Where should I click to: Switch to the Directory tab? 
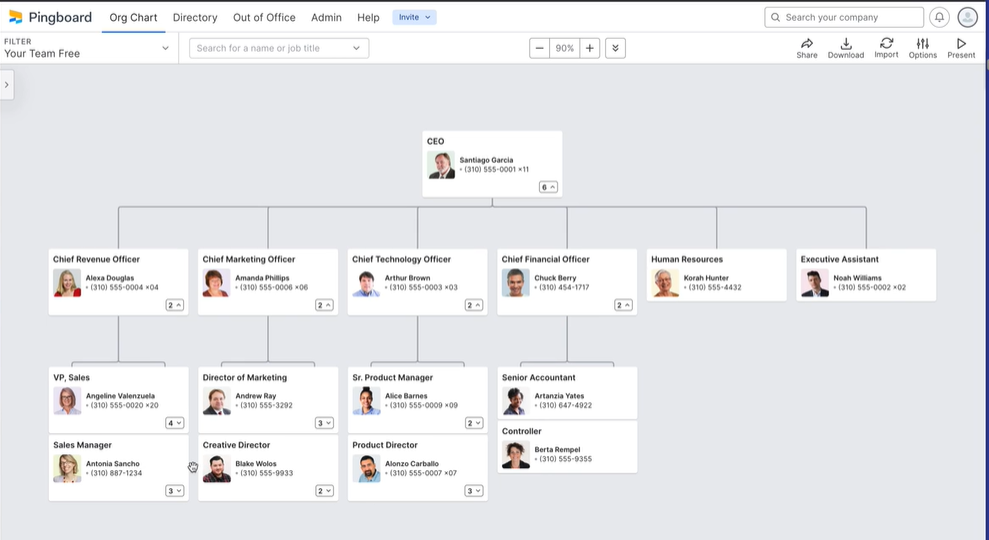pyautogui.click(x=194, y=17)
